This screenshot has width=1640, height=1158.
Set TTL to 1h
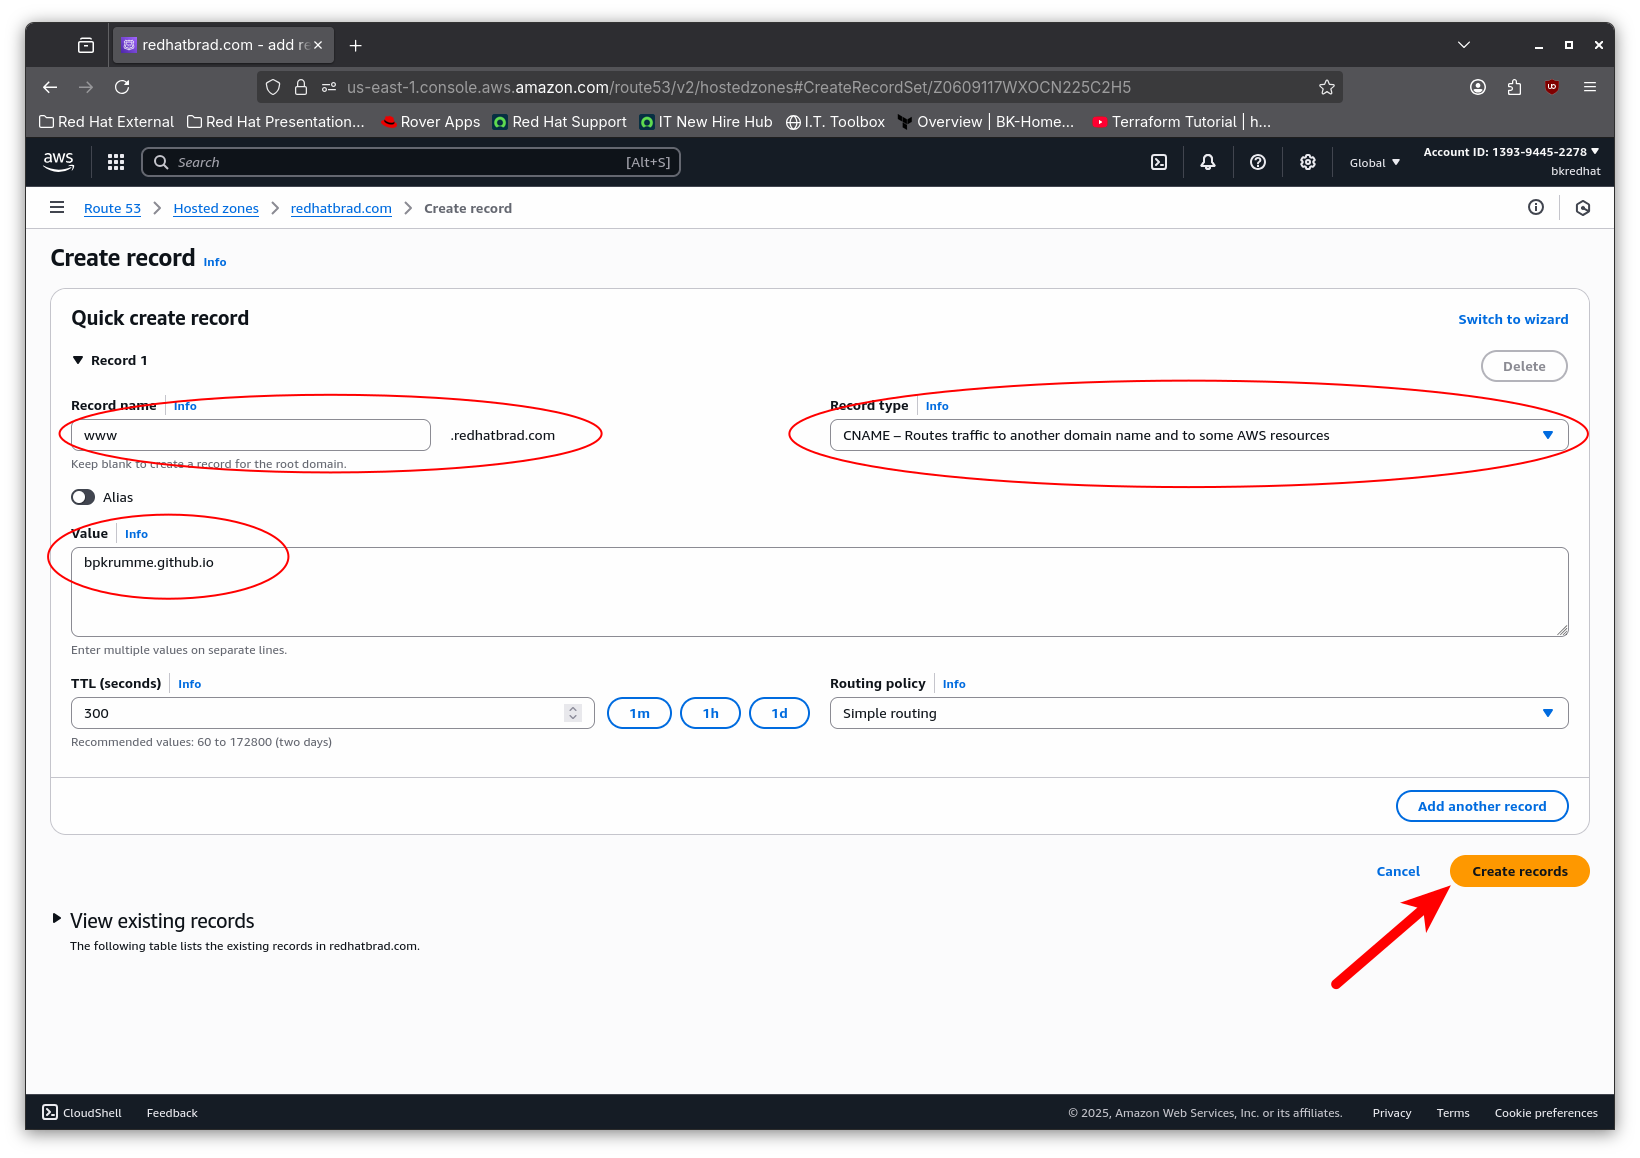point(710,713)
